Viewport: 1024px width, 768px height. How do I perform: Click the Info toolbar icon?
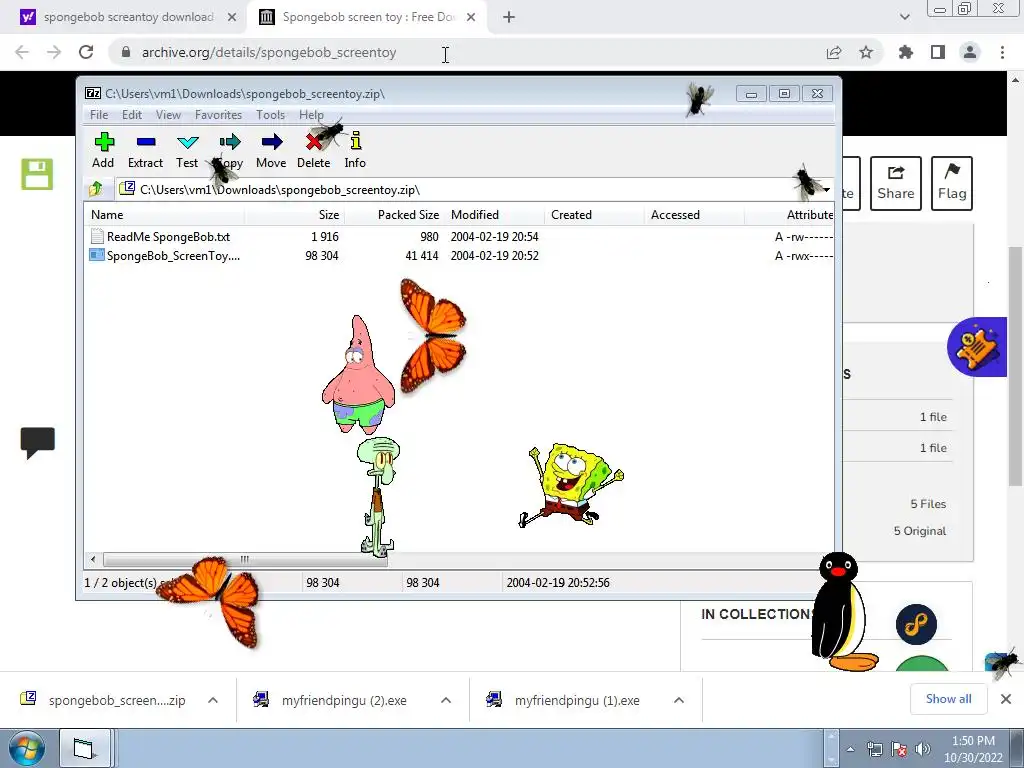click(x=355, y=151)
